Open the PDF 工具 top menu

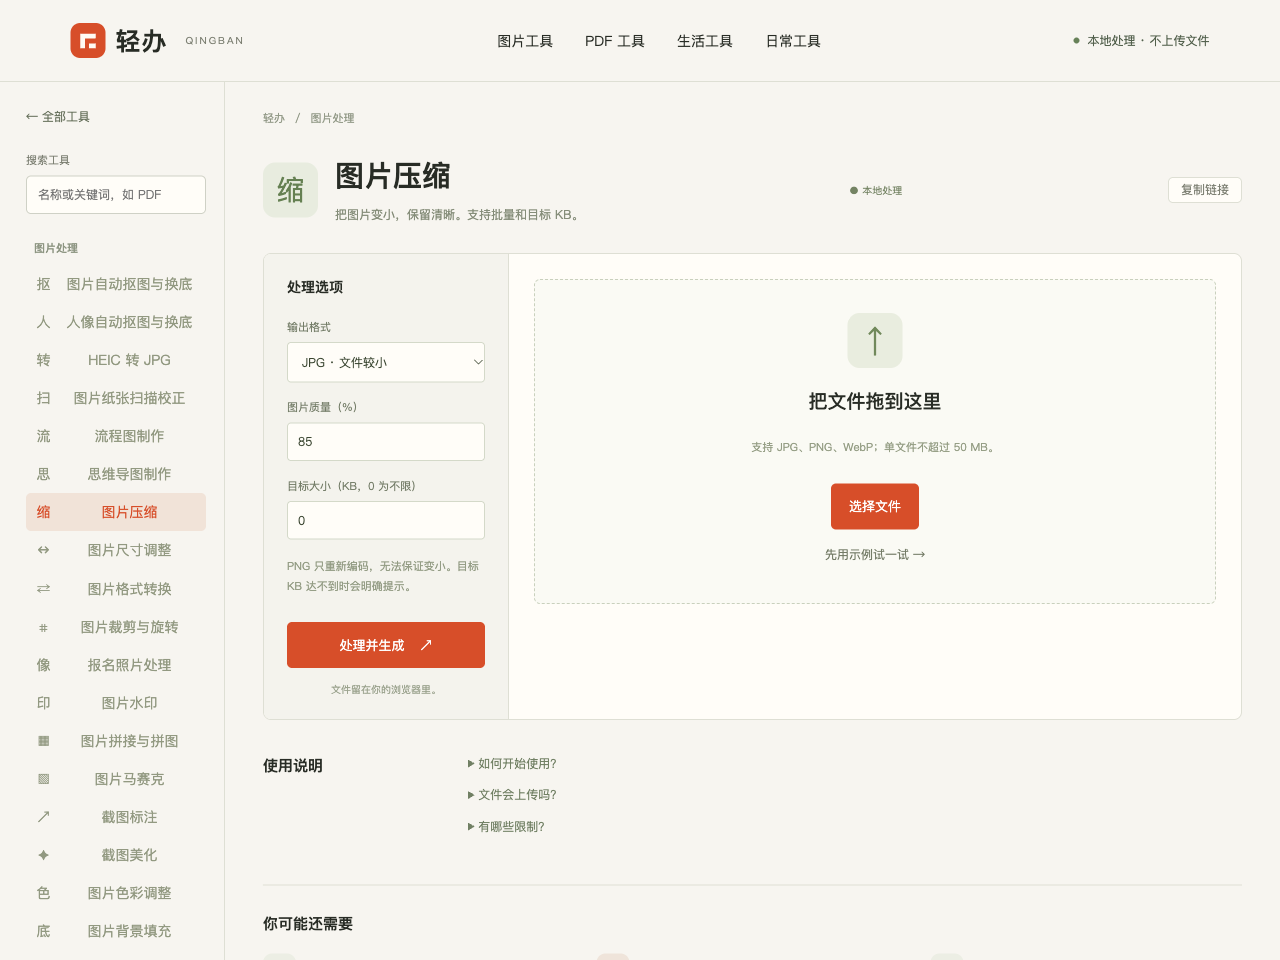615,41
